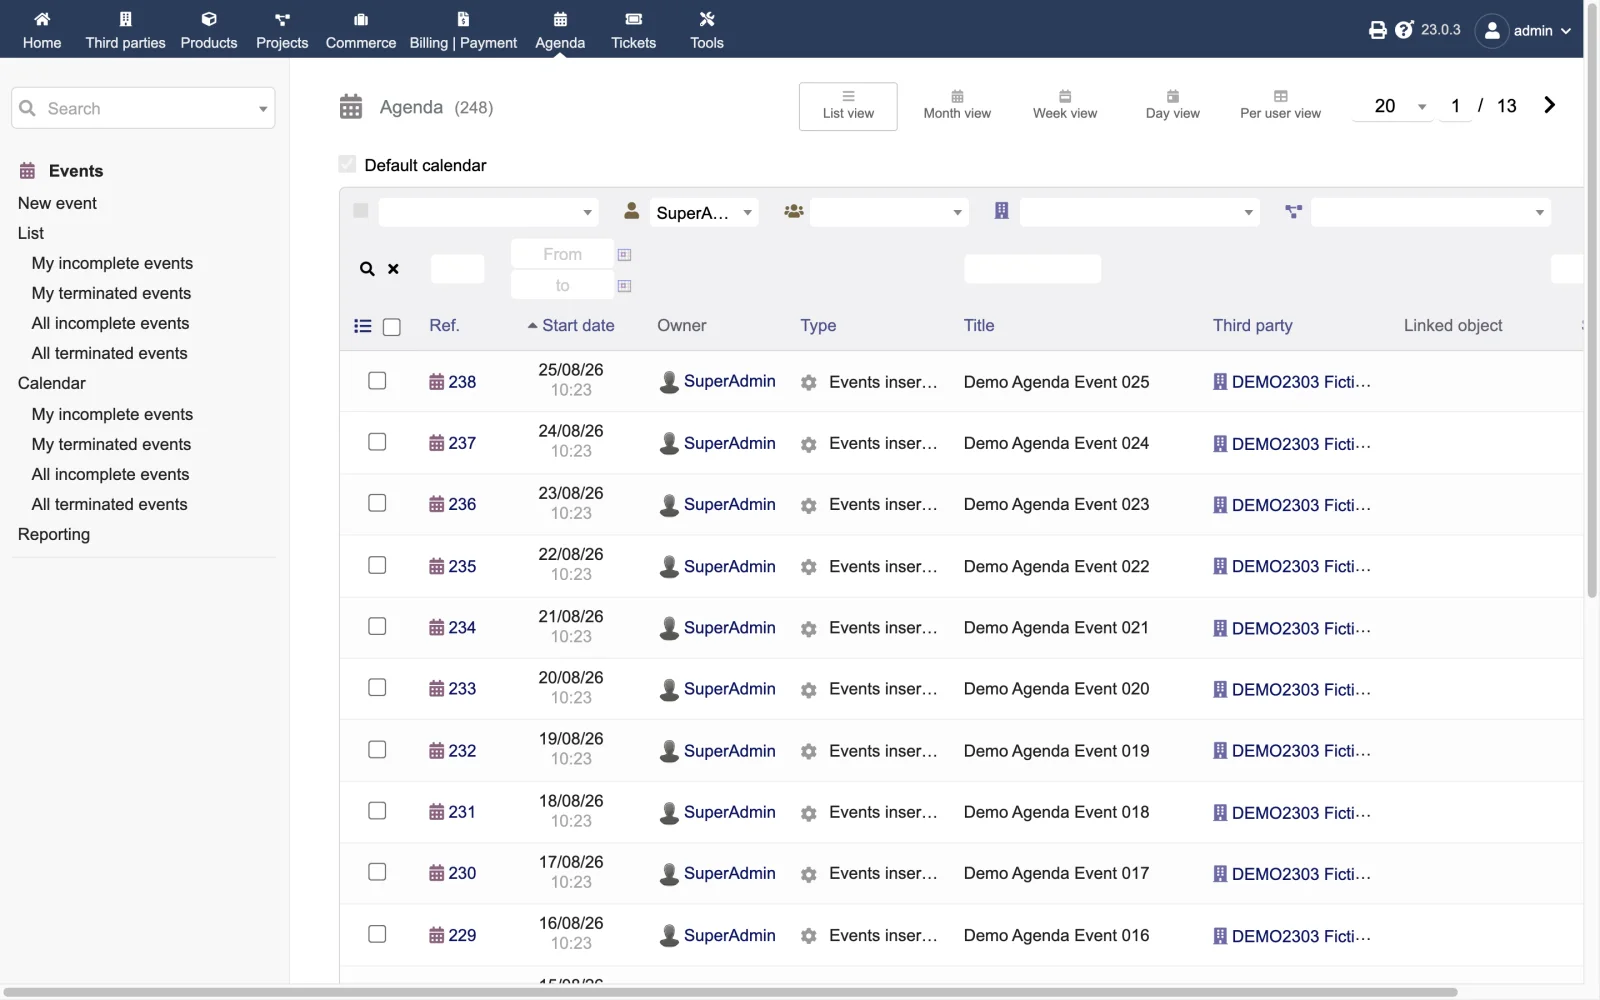The width and height of the screenshot is (1600, 1000).
Task: Click the print icon in top bar
Action: (x=1378, y=30)
